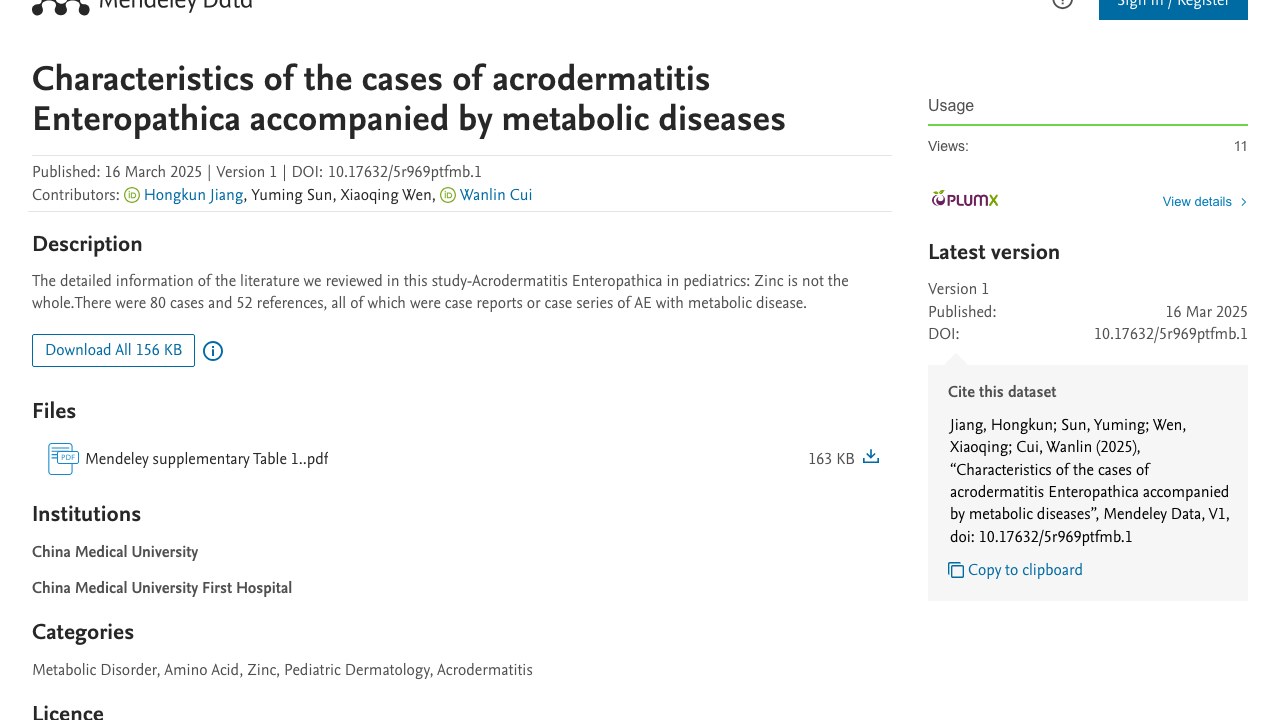Open the help question mark icon
The width and height of the screenshot is (1280, 720).
pos(1062,3)
